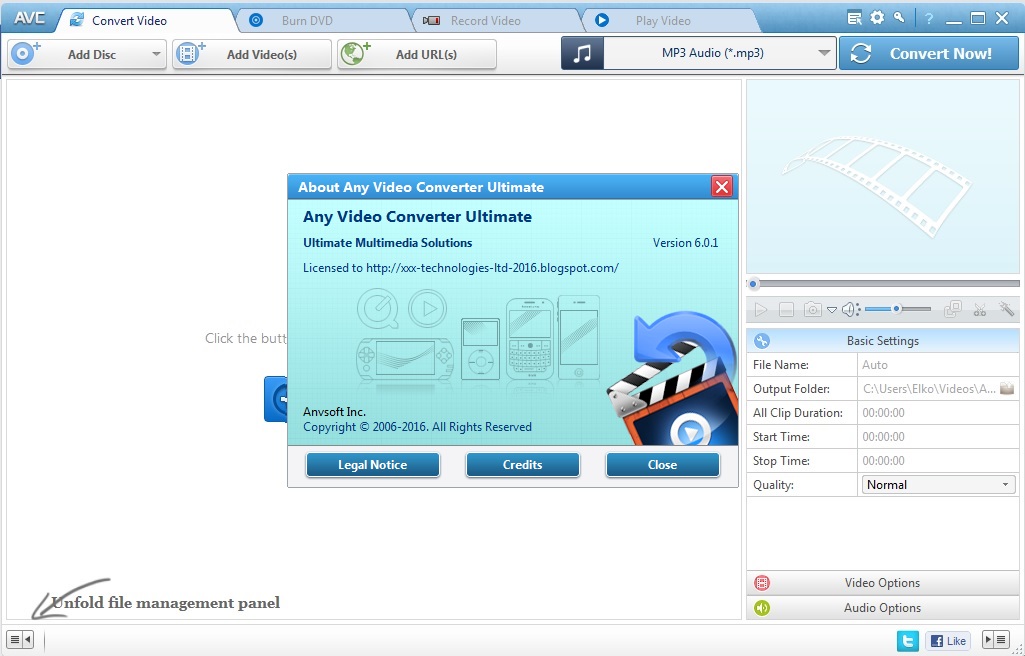Click the Legal Notice button
The image size is (1025, 656).
[x=373, y=465]
